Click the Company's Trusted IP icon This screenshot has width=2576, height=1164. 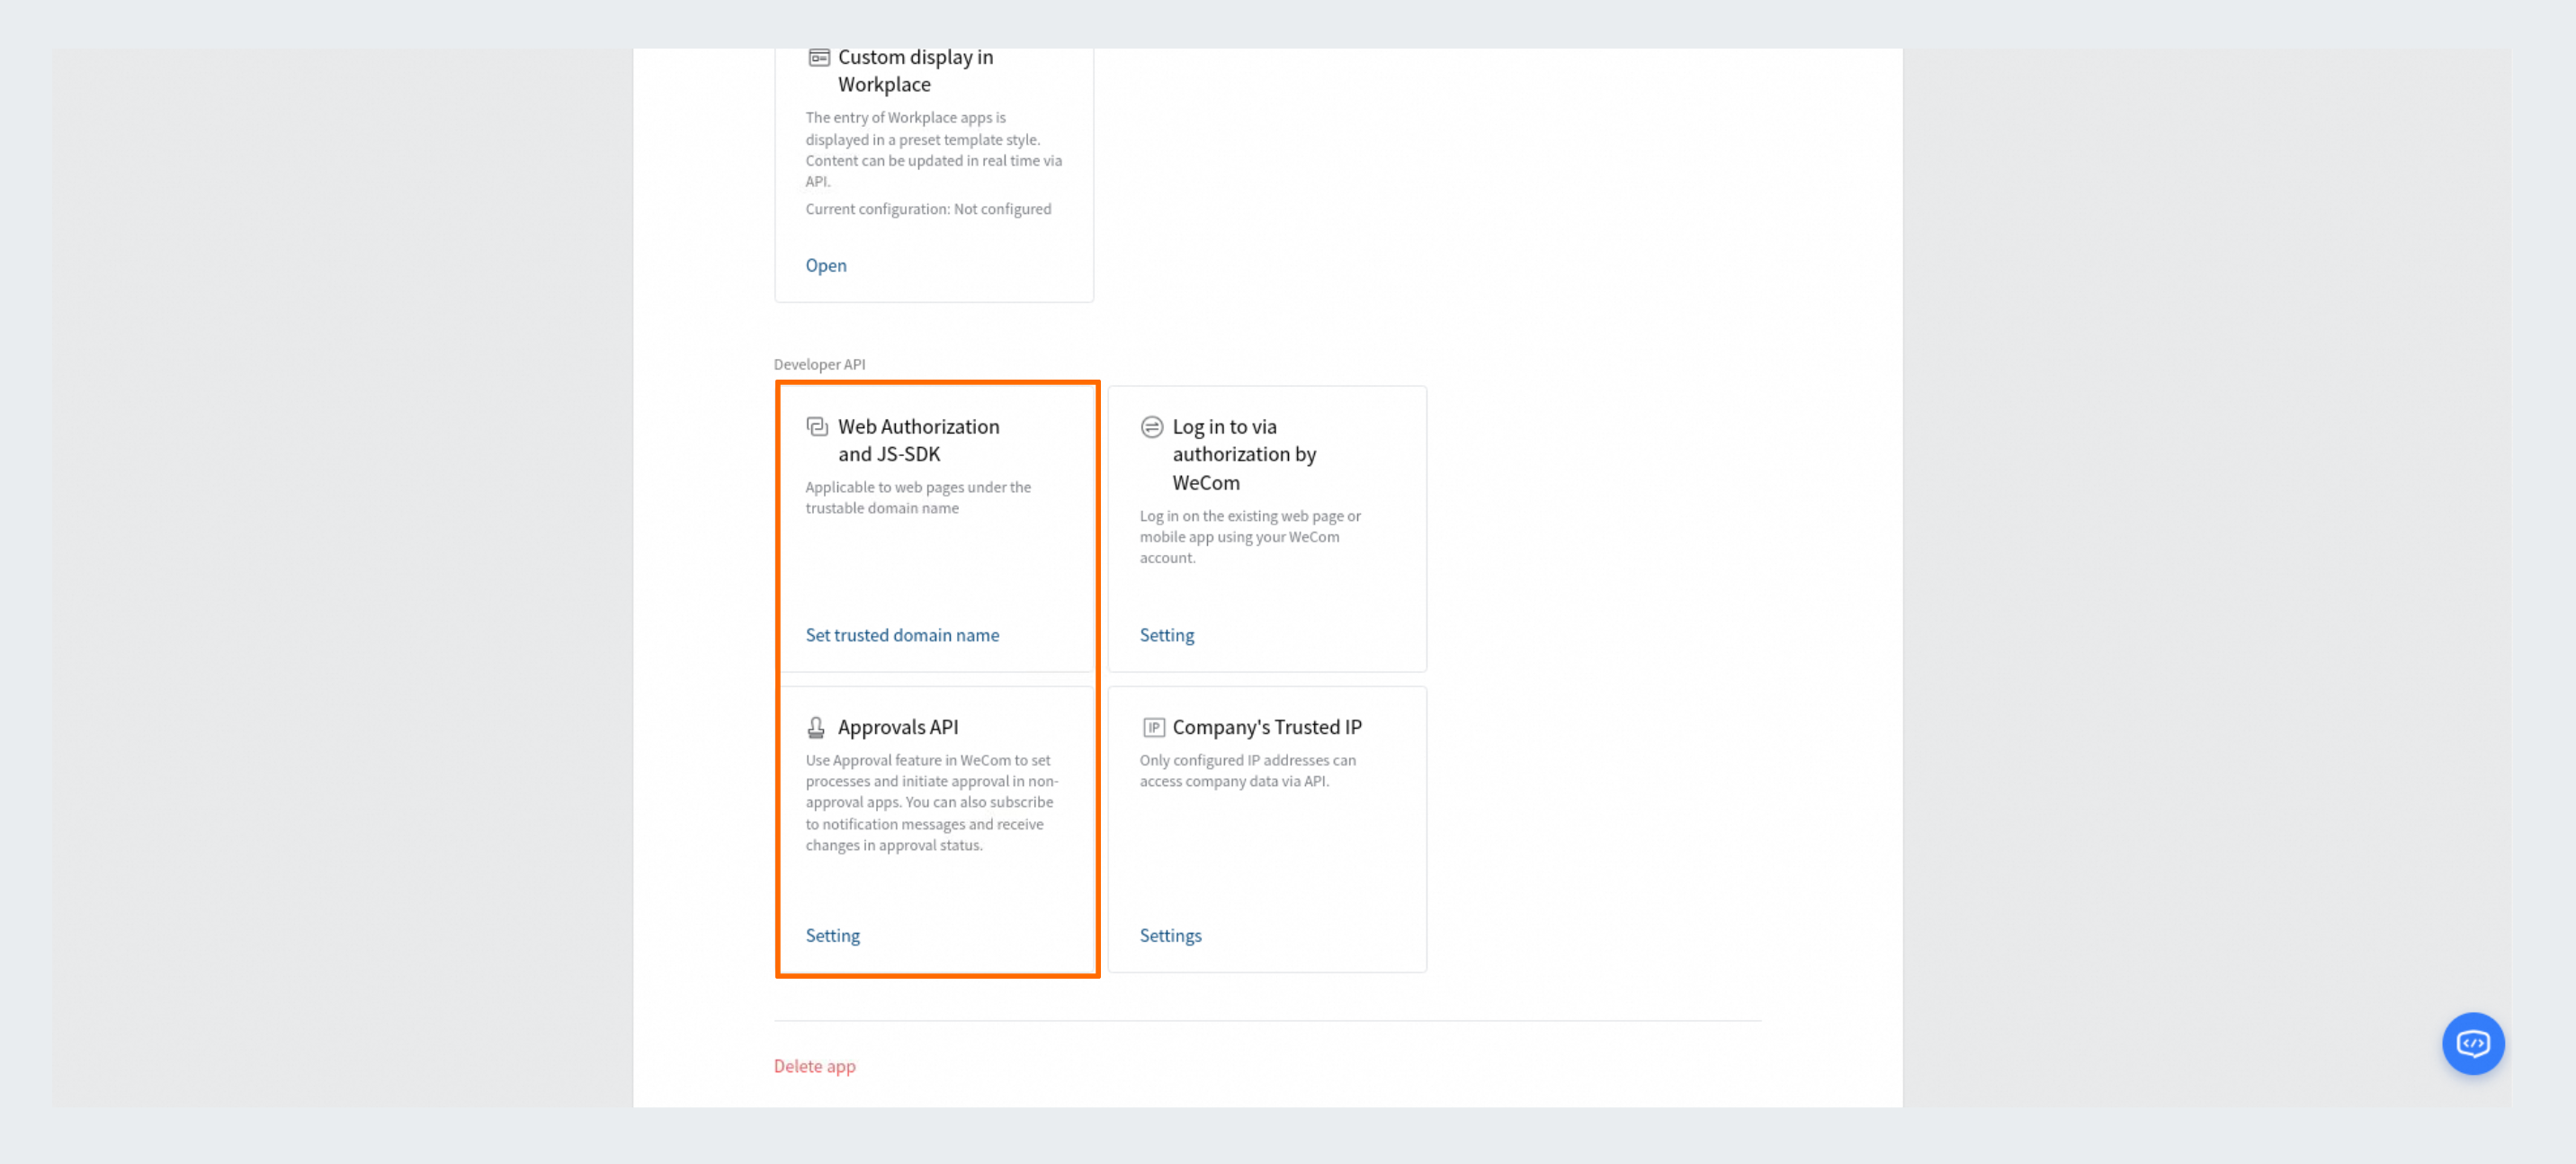[1153, 727]
